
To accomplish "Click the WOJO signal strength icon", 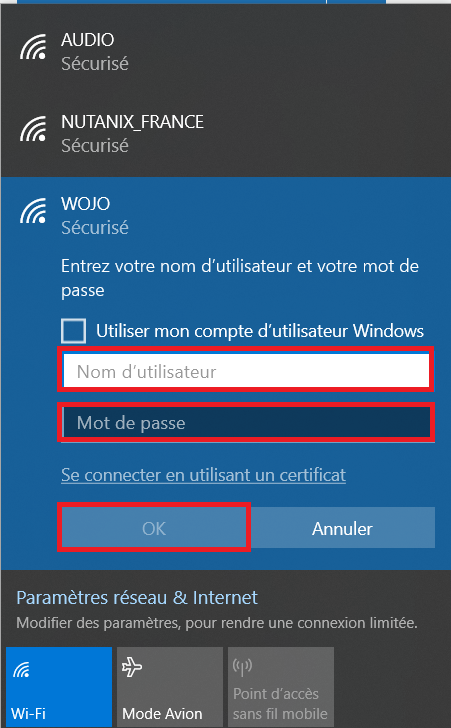I will tap(33, 210).
